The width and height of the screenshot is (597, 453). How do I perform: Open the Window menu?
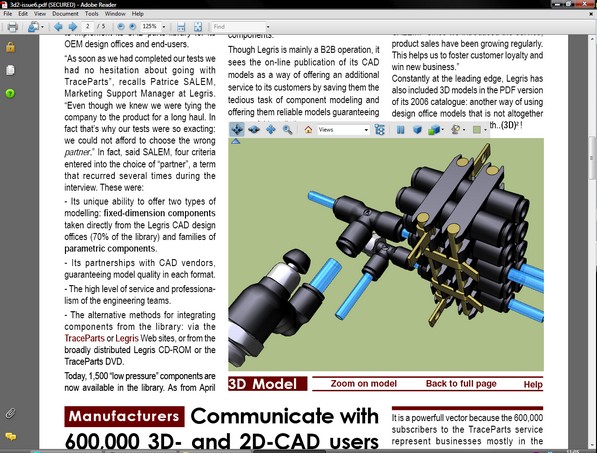(115, 14)
